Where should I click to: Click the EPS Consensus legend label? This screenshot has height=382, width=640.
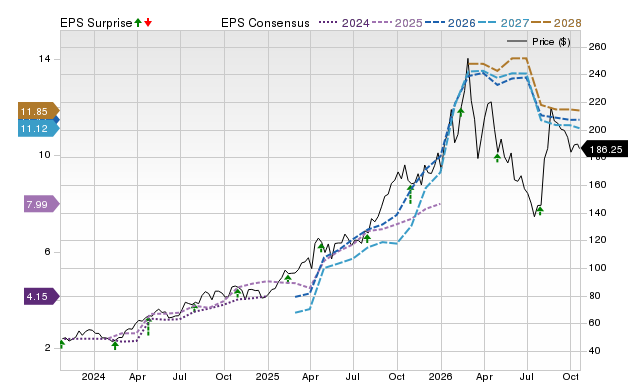tap(265, 23)
